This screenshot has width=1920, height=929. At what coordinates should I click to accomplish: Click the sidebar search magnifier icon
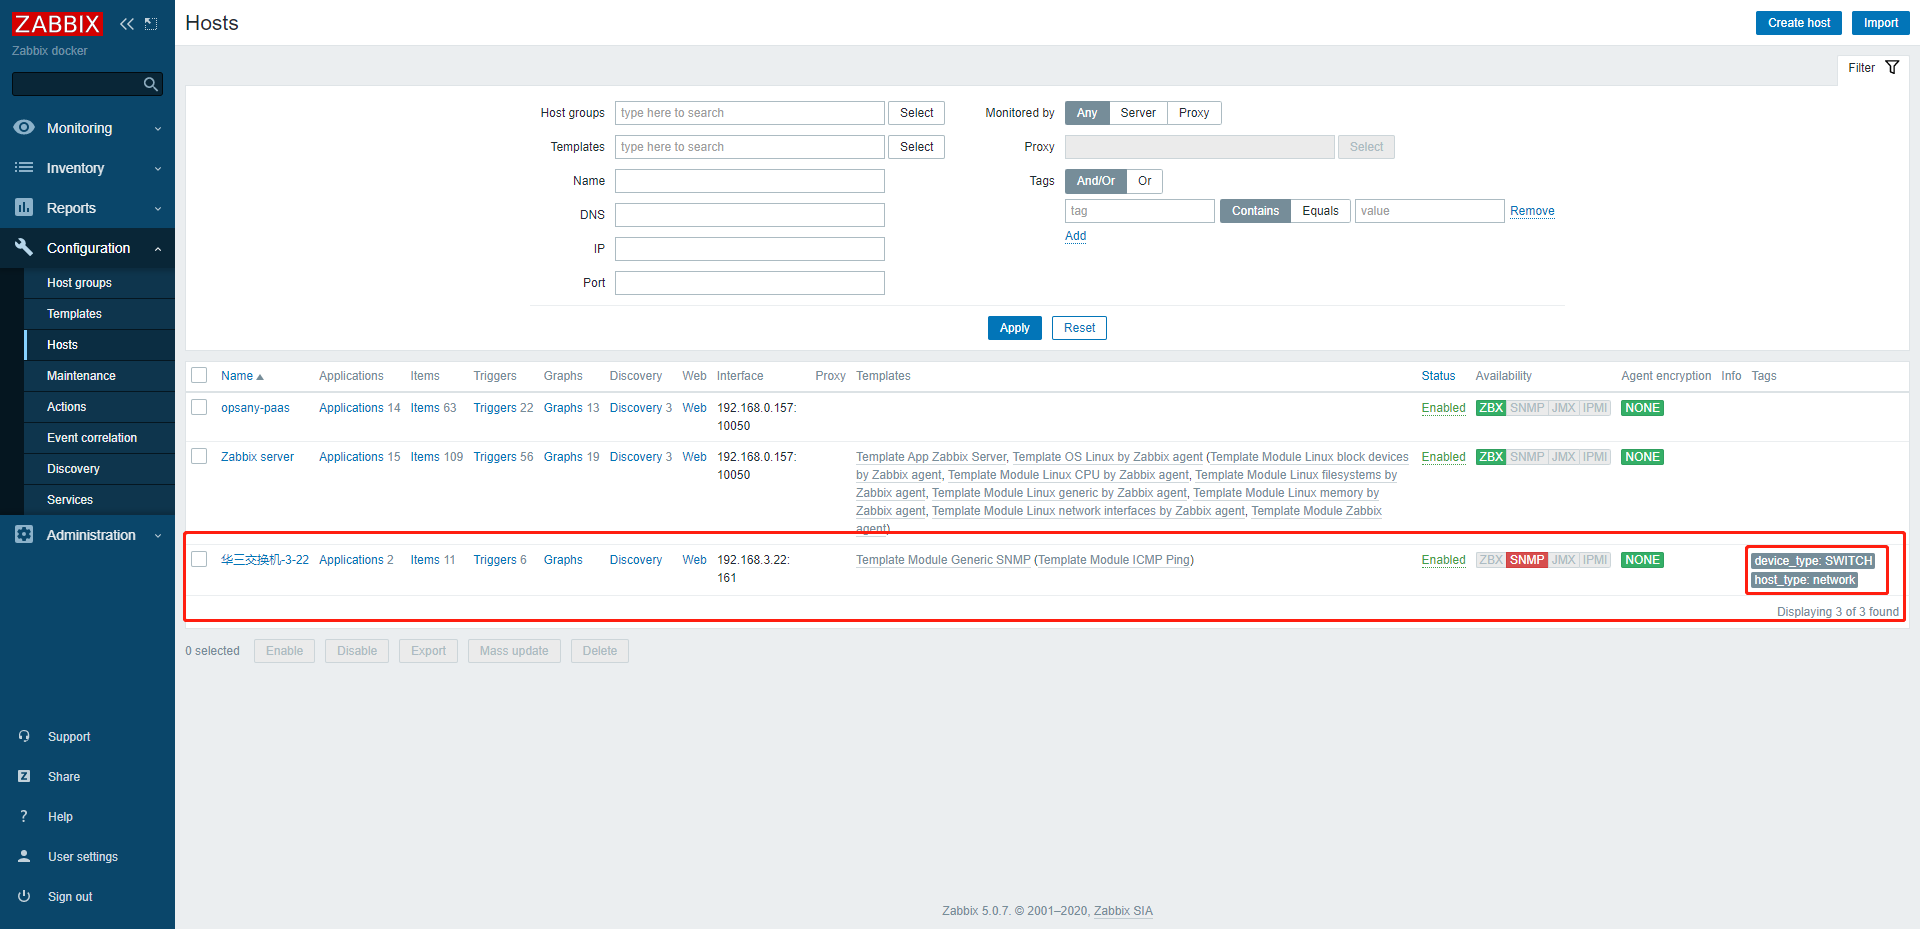[151, 84]
